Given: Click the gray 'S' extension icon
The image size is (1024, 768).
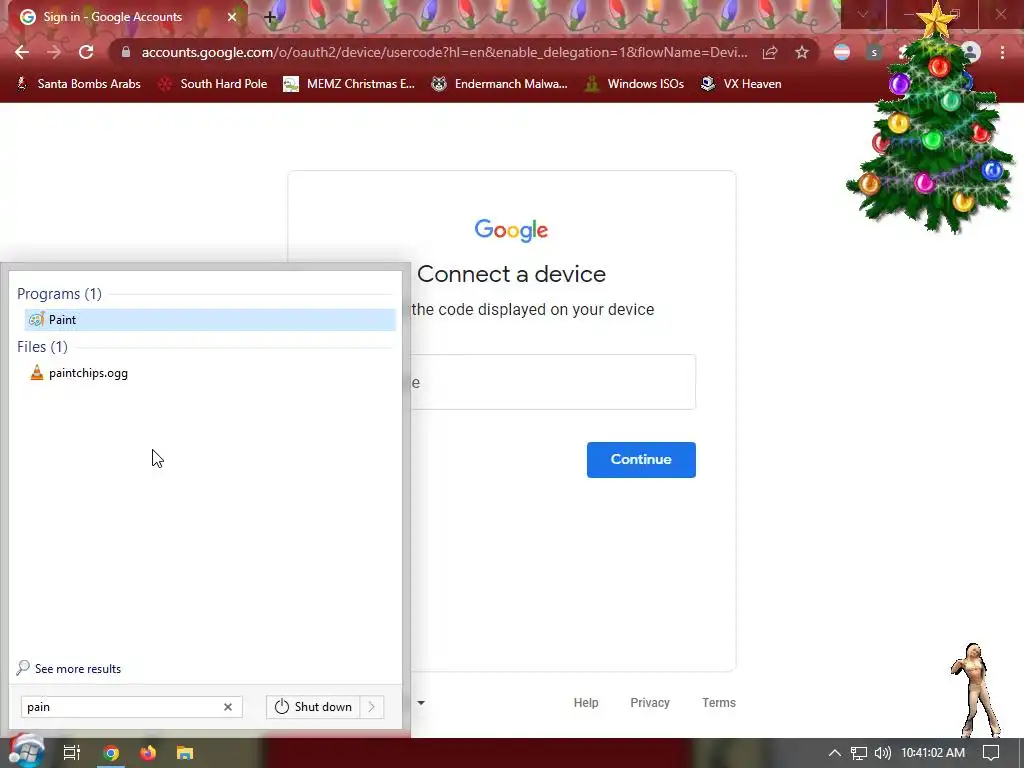Looking at the screenshot, I should pyautogui.click(x=874, y=52).
